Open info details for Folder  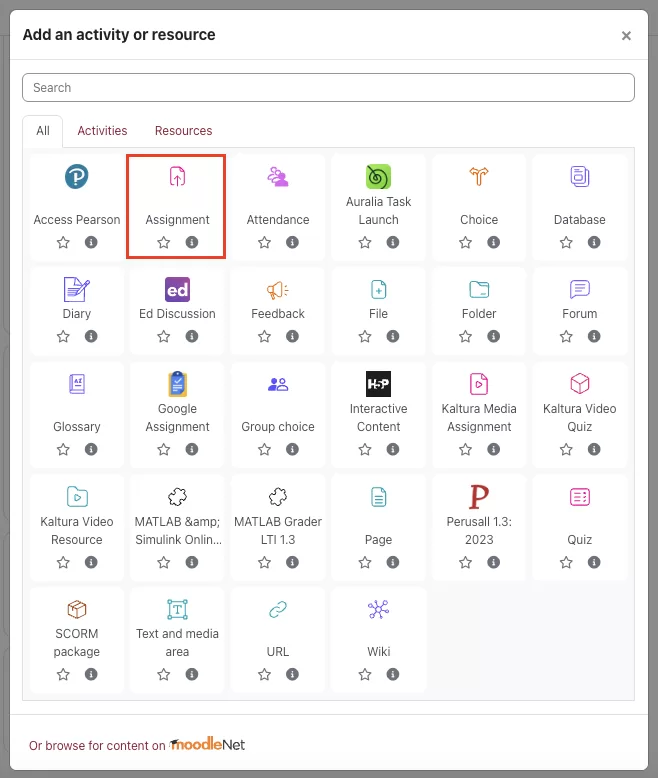pos(493,336)
